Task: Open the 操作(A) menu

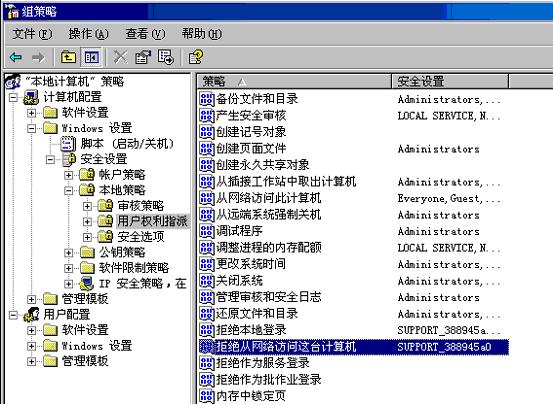Action: tap(89, 34)
